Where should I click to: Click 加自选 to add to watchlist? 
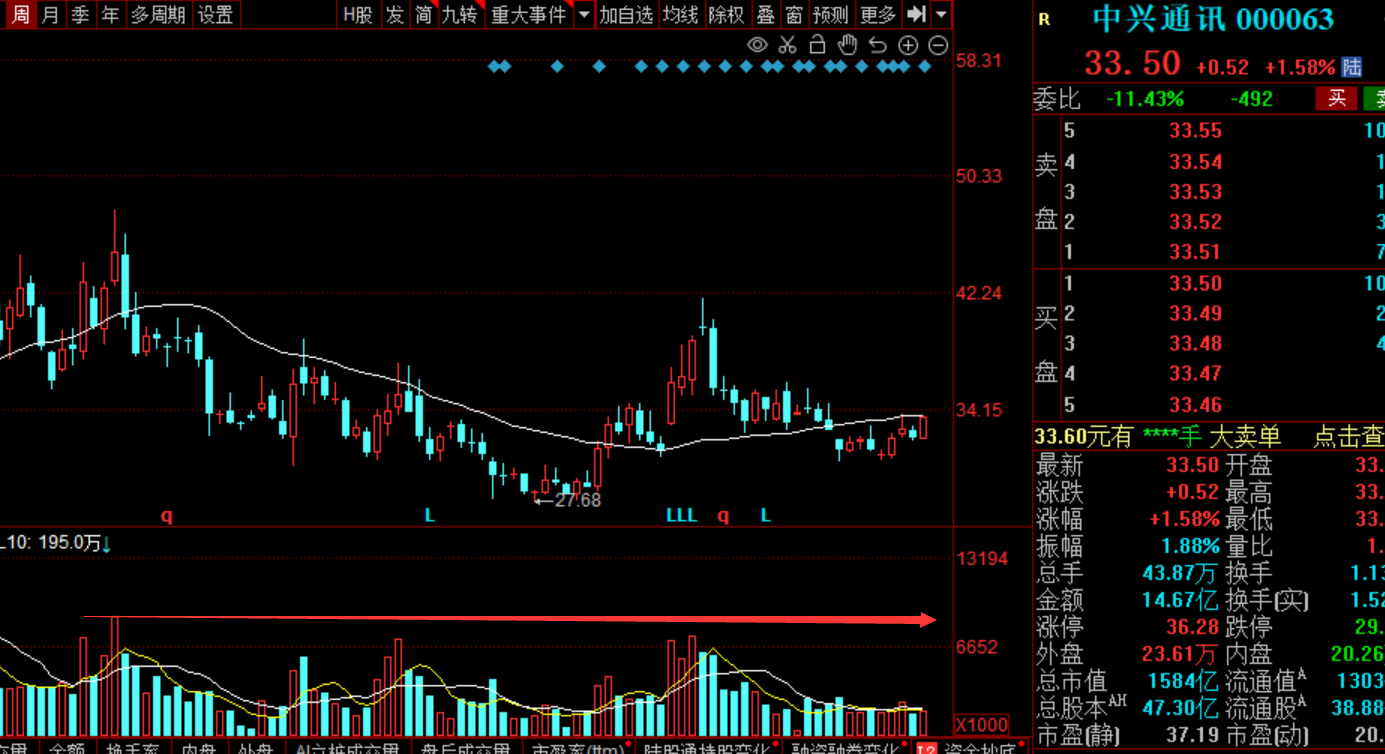tap(626, 15)
